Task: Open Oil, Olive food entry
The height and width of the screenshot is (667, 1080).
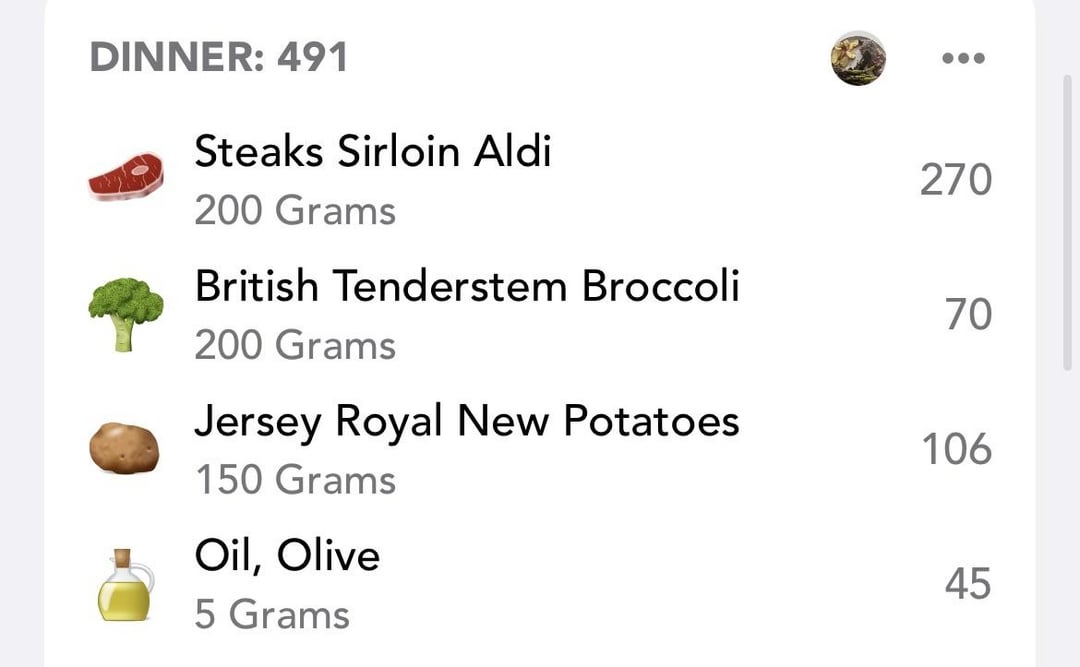Action: (x=287, y=555)
